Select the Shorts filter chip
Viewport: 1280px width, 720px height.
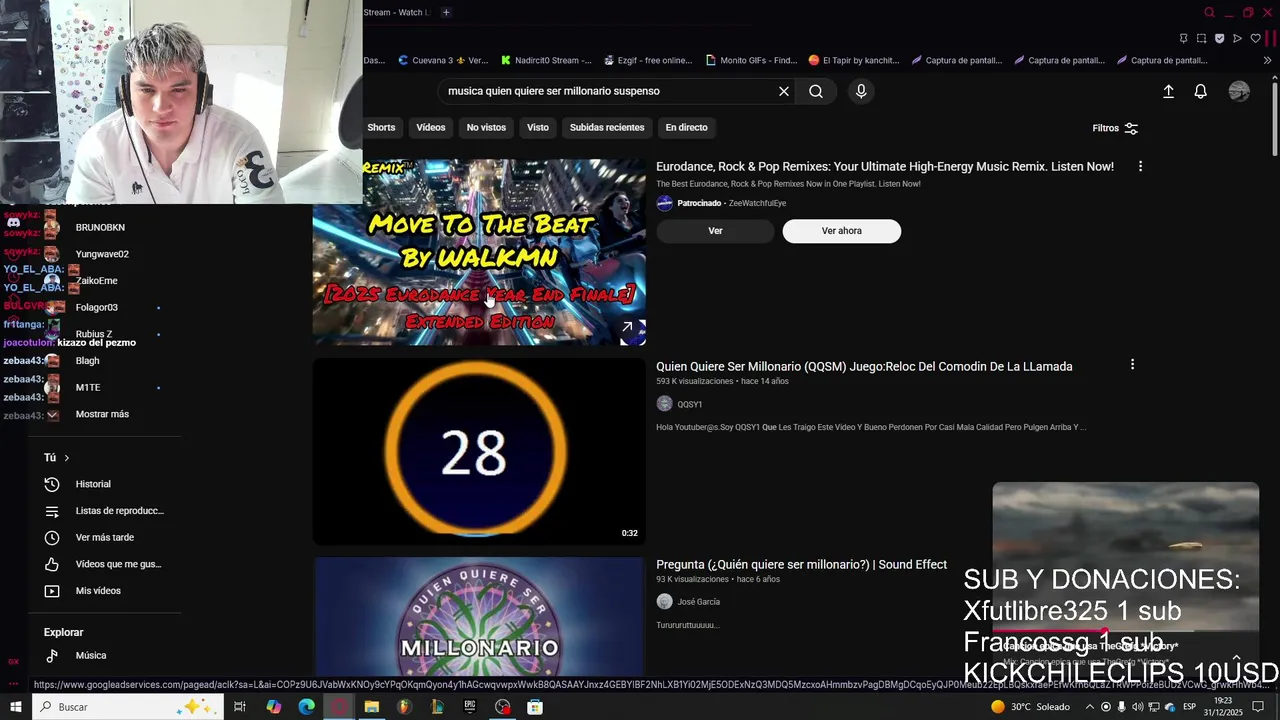(x=381, y=127)
